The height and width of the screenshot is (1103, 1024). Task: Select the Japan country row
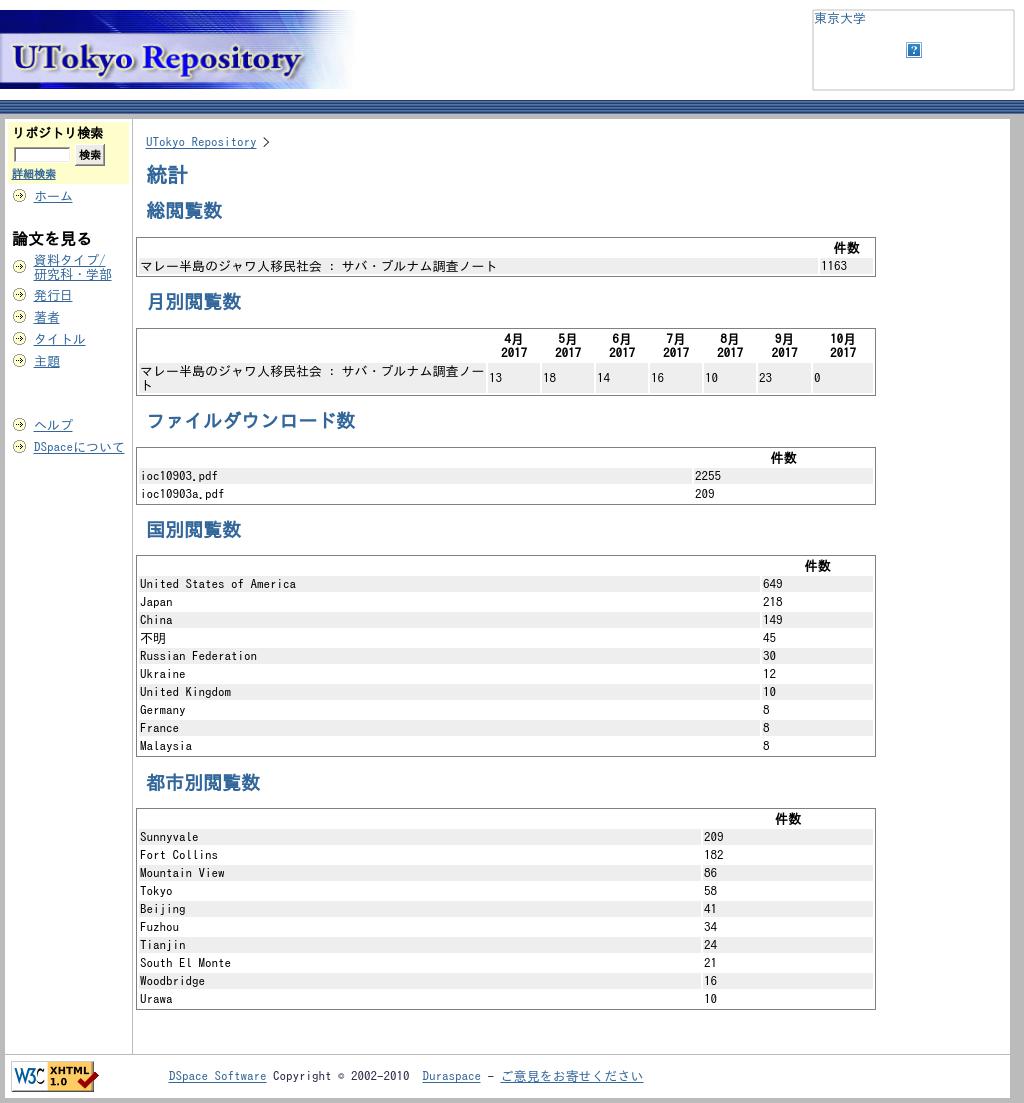click(x=506, y=602)
